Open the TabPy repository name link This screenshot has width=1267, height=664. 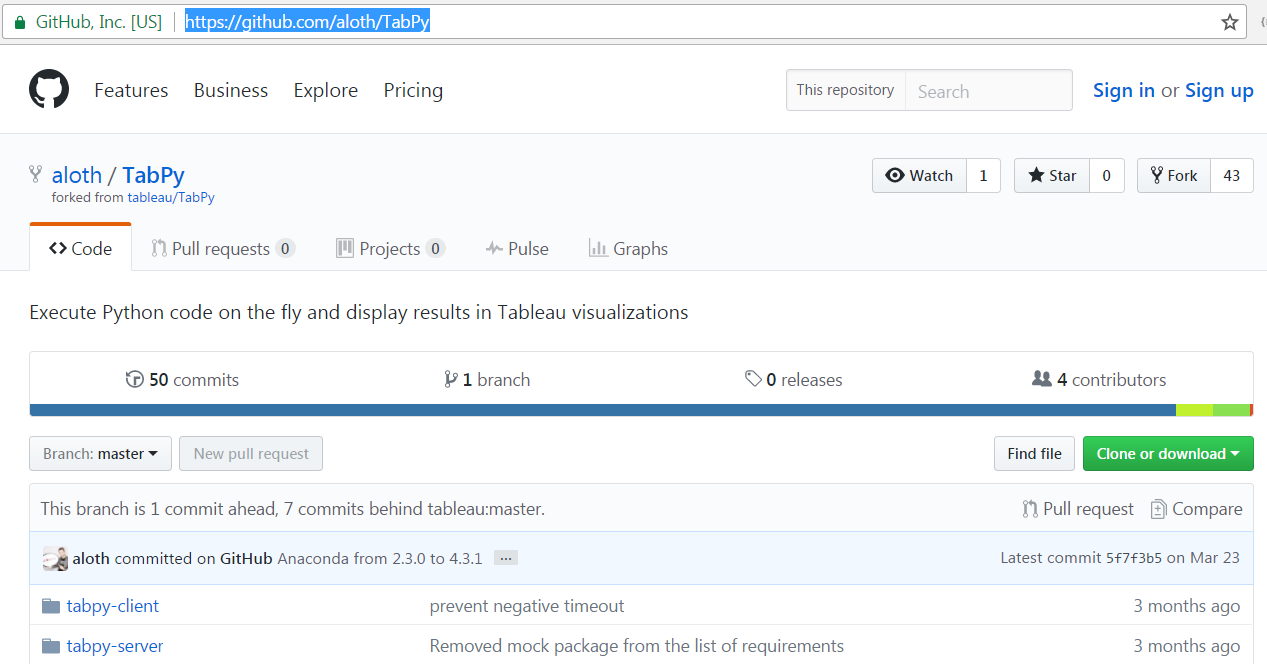(153, 175)
